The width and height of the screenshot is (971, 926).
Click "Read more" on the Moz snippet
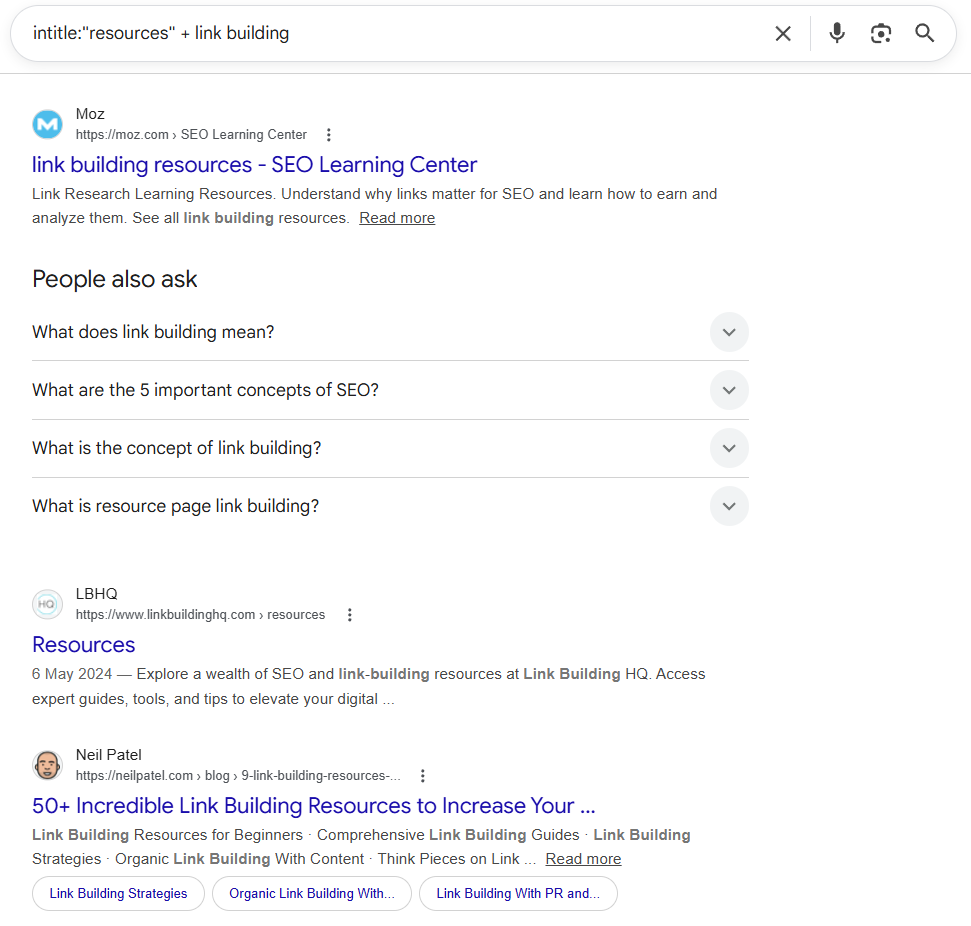(x=396, y=217)
